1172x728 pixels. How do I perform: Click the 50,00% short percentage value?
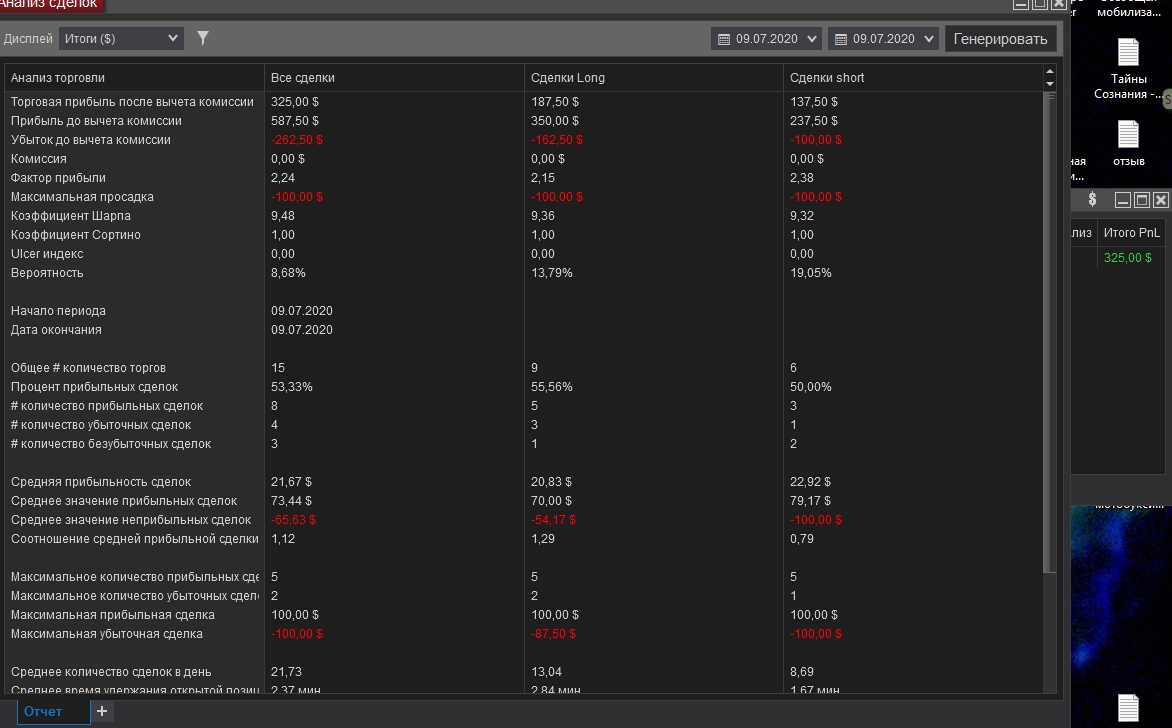pos(811,387)
